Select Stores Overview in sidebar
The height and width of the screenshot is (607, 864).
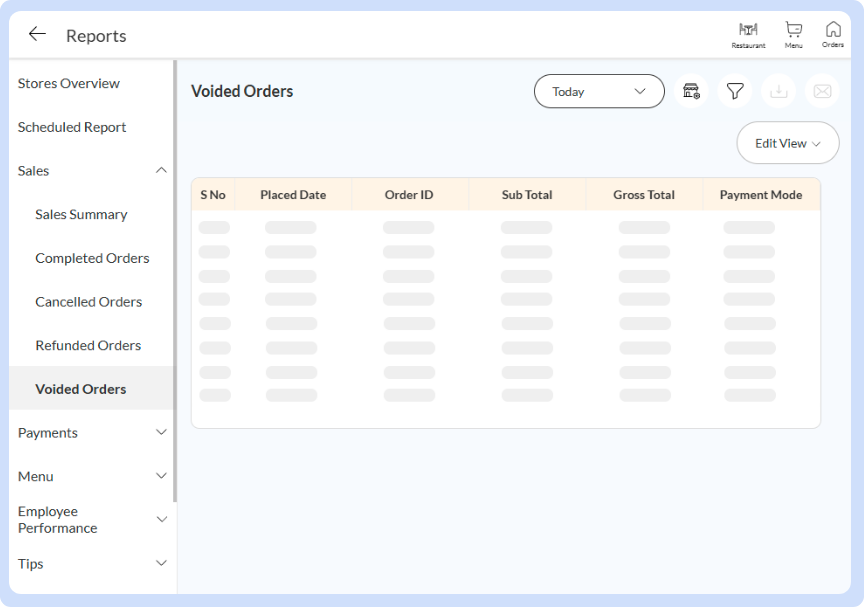pyautogui.click(x=69, y=84)
